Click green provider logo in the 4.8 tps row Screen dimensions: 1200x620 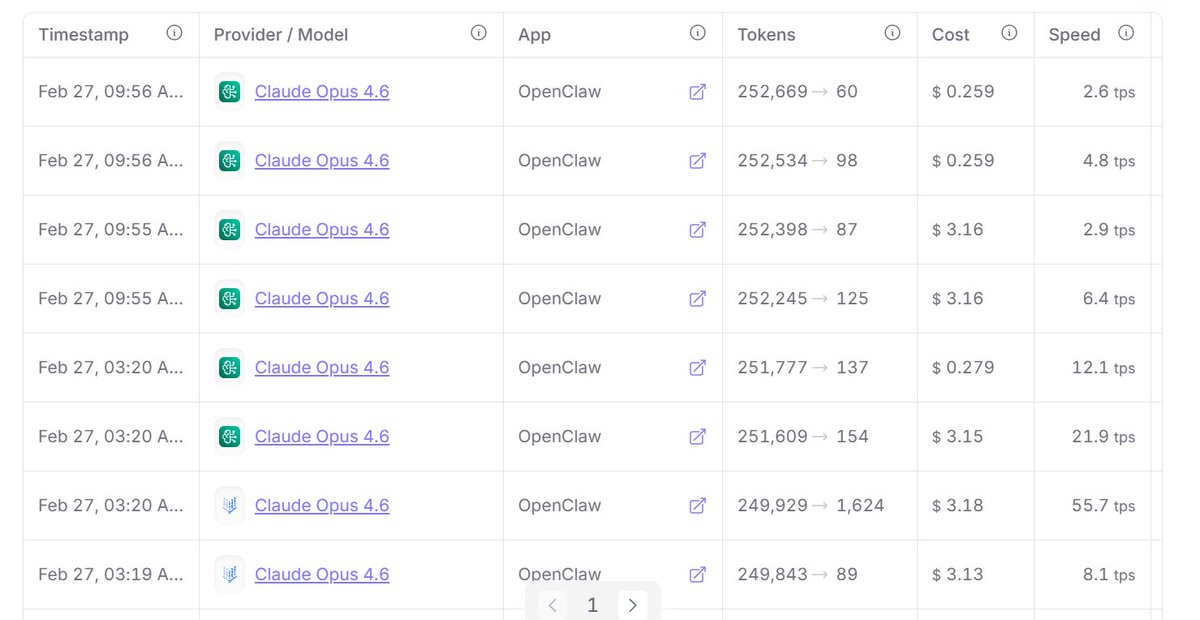(230, 161)
